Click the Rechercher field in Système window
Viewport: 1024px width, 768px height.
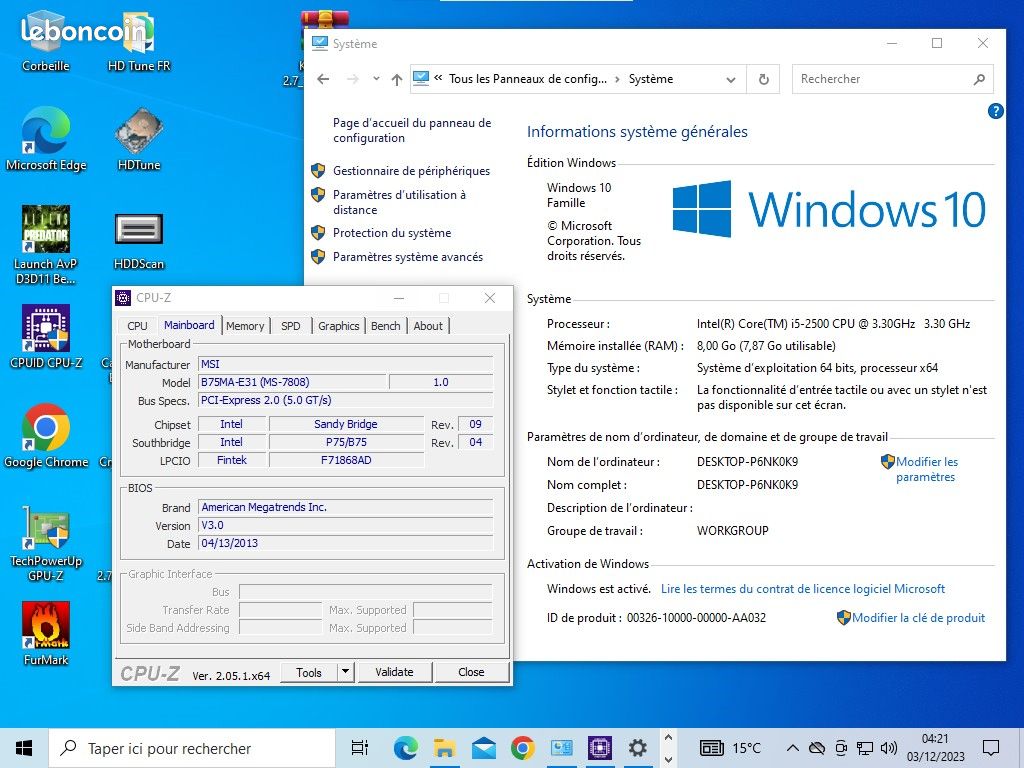pos(892,79)
